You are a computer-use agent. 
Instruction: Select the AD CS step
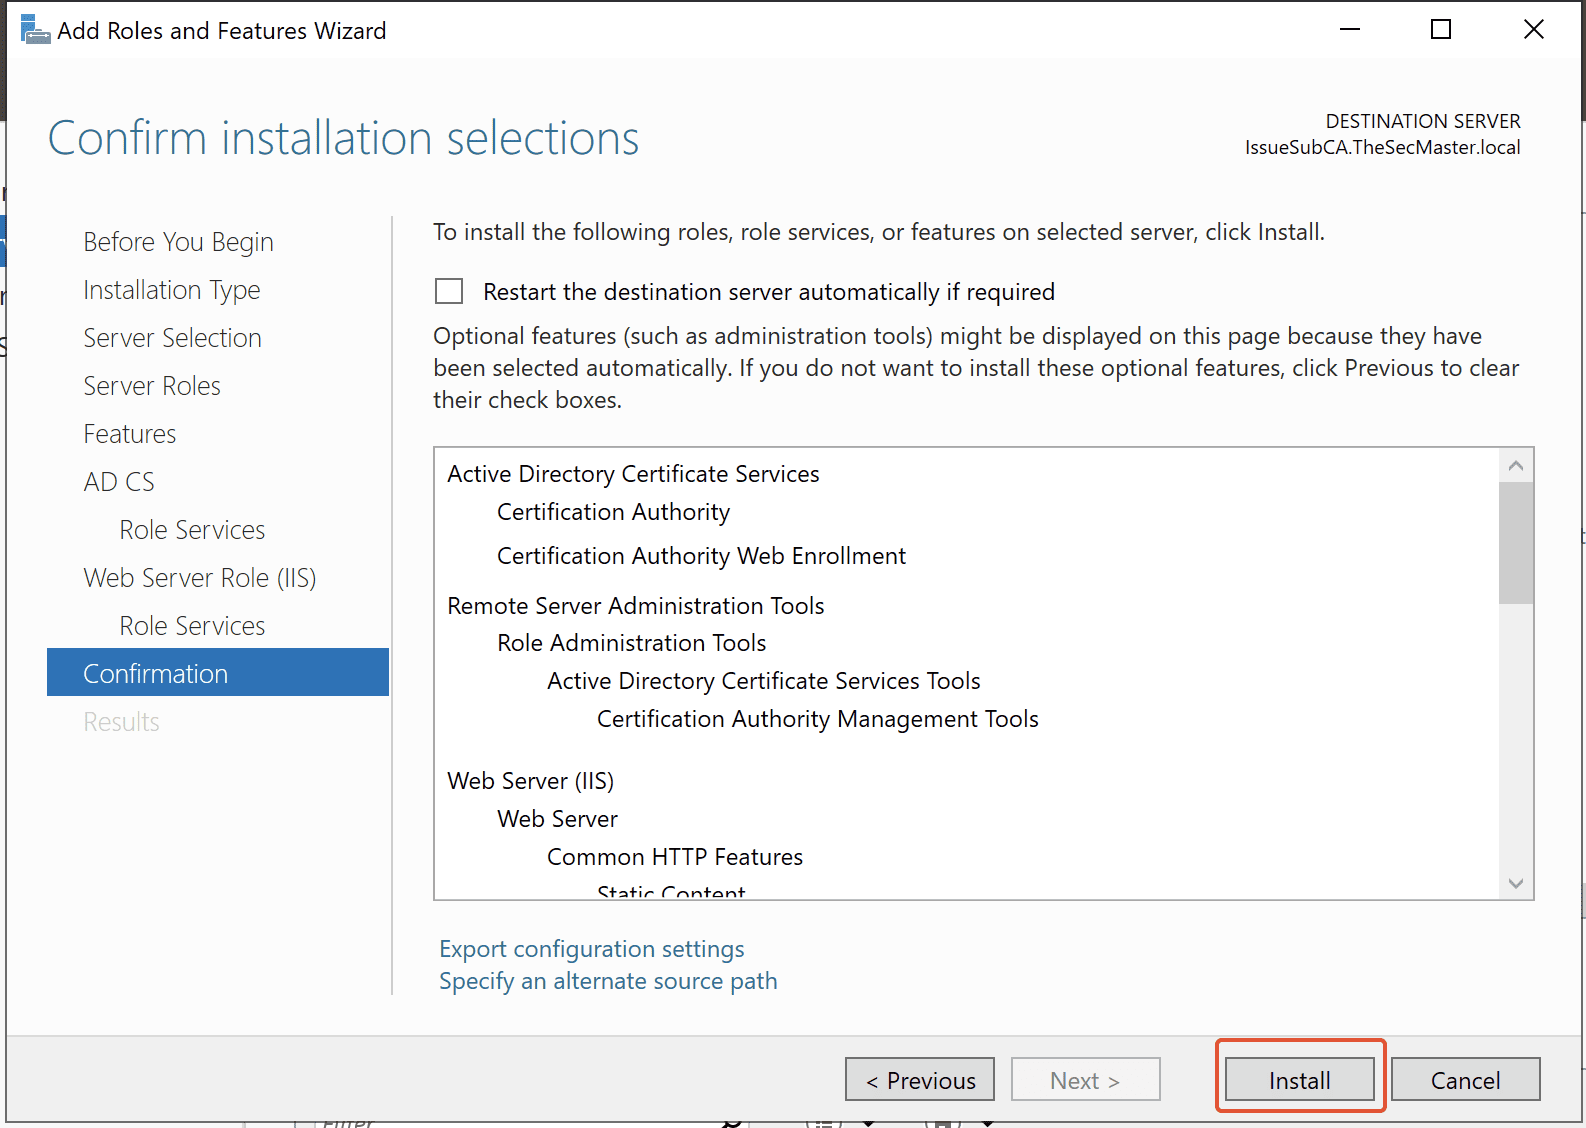coord(119,482)
